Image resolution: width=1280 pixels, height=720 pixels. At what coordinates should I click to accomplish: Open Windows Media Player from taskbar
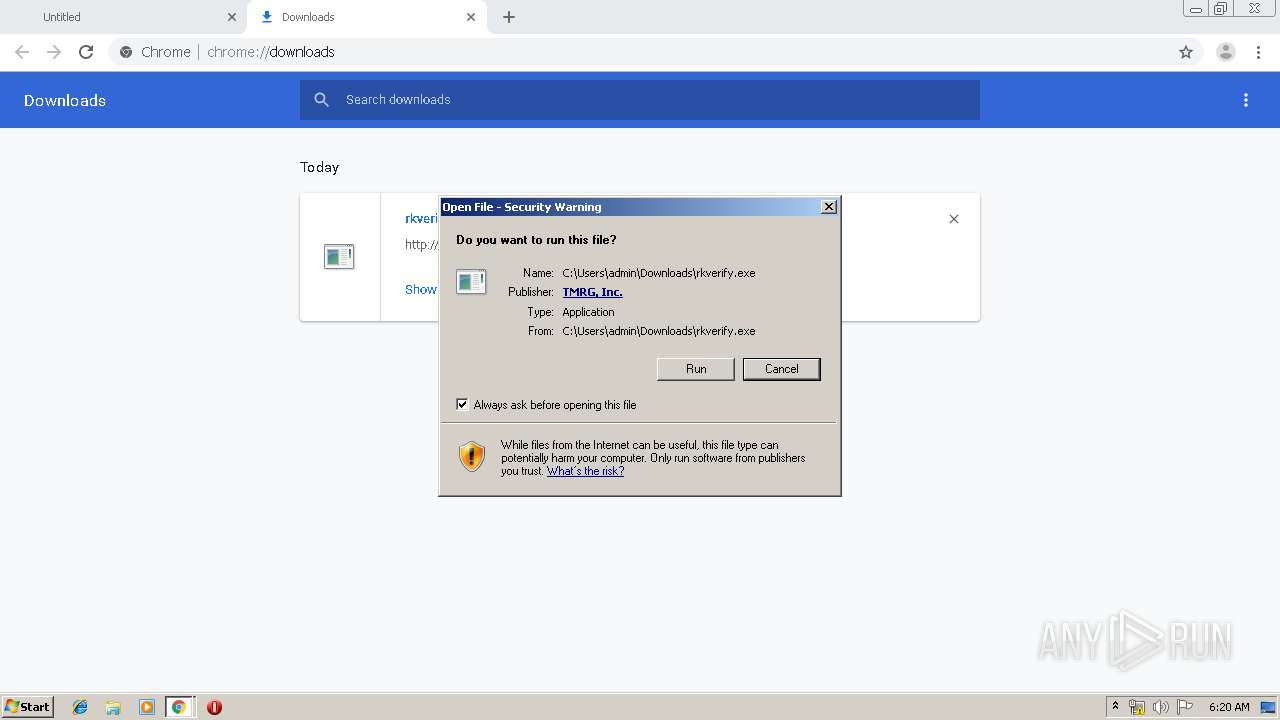pyautogui.click(x=146, y=707)
